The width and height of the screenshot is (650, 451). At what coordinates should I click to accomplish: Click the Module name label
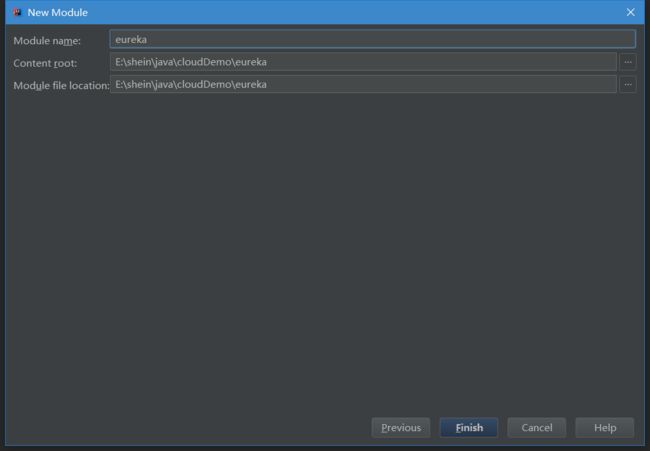point(47,41)
